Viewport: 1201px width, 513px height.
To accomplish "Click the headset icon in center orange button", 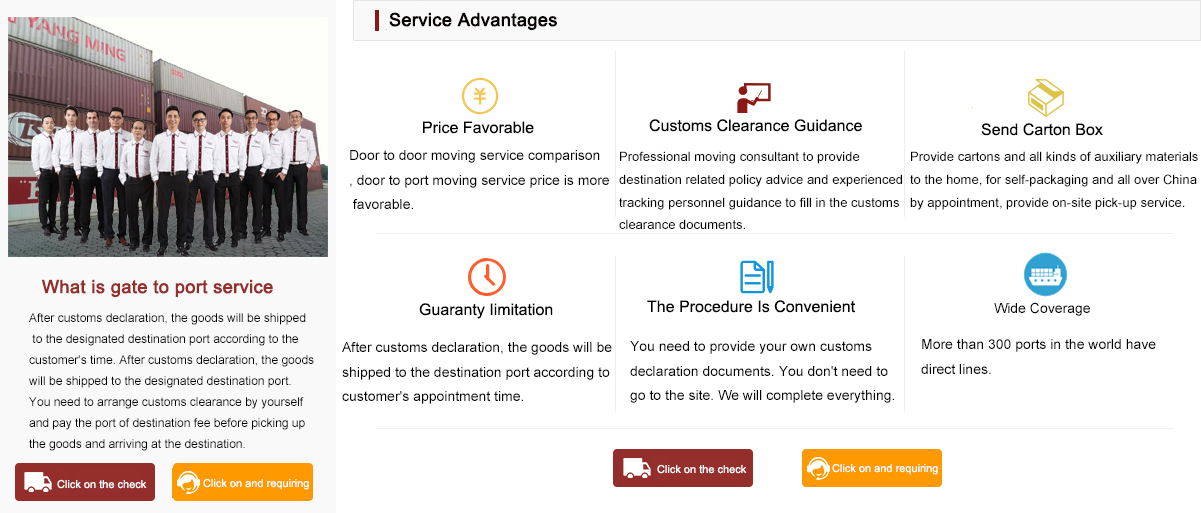I will [x=818, y=468].
